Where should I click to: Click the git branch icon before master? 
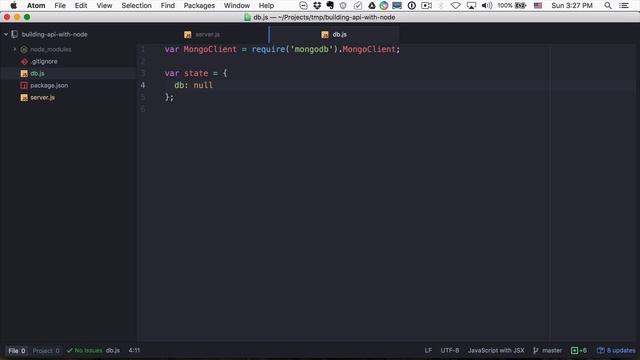[x=536, y=350]
